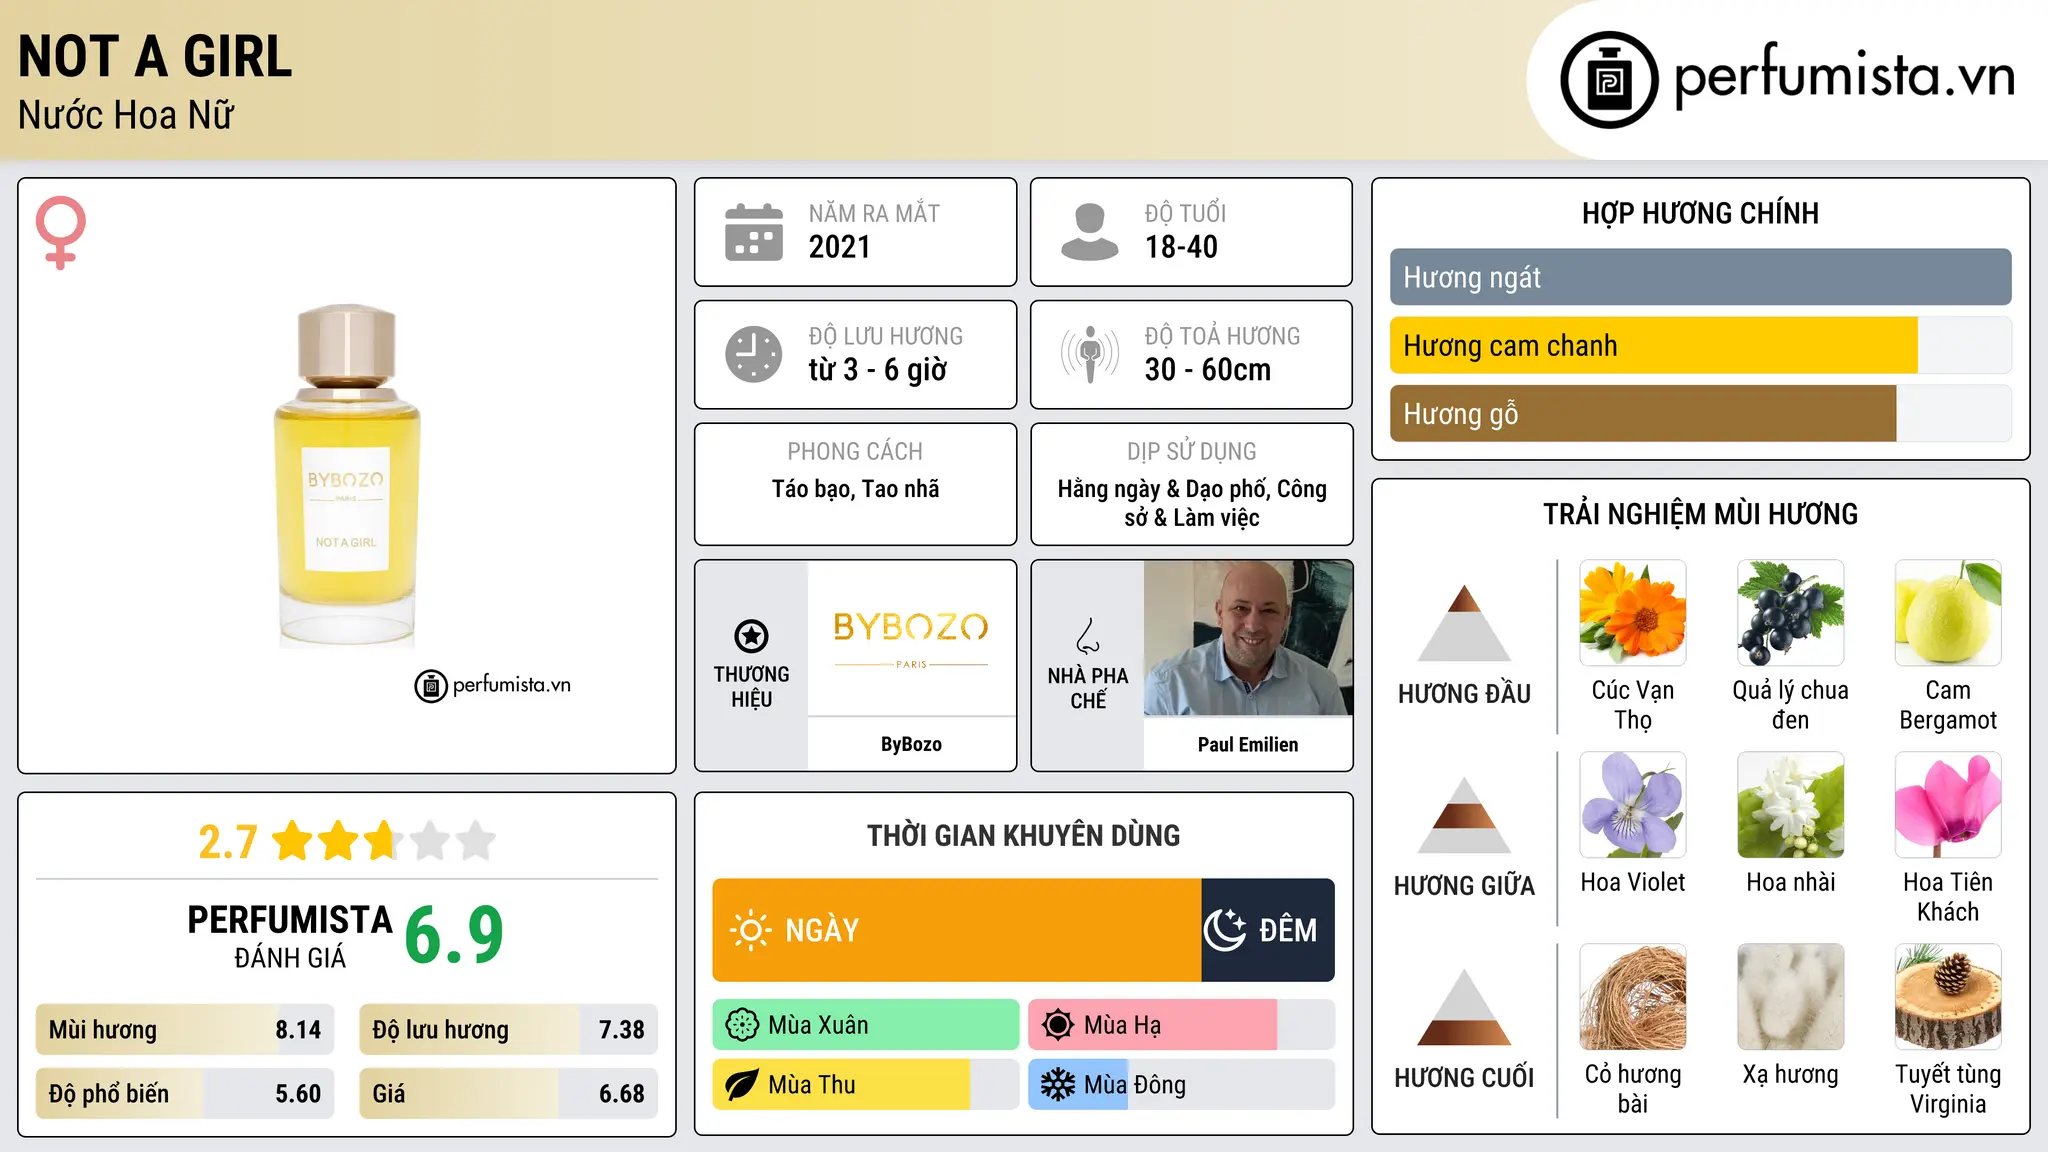Viewport: 2048px width, 1152px height.
Task: Select the Quả lý chua đen blackcurrant image
Action: point(1791,613)
